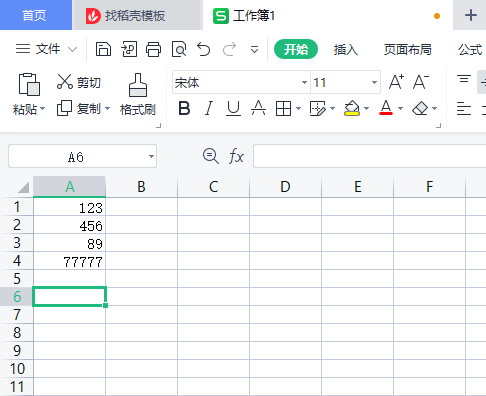The width and height of the screenshot is (486, 396).
Task: Toggle Bold formatting
Action: coord(184,108)
